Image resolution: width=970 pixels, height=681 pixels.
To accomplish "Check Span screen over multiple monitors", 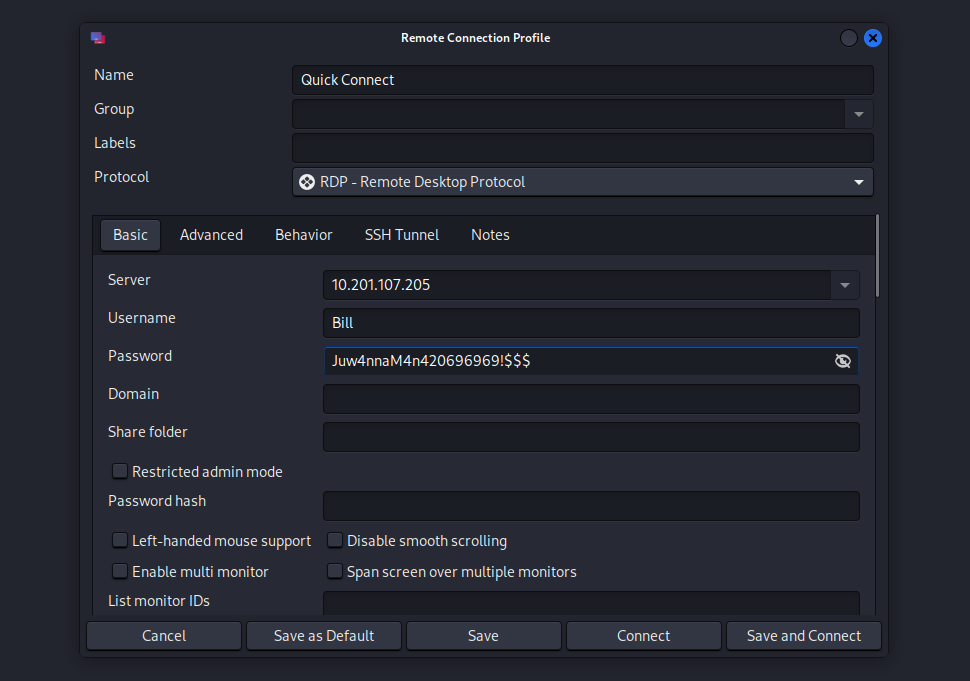I will pyautogui.click(x=335, y=572).
